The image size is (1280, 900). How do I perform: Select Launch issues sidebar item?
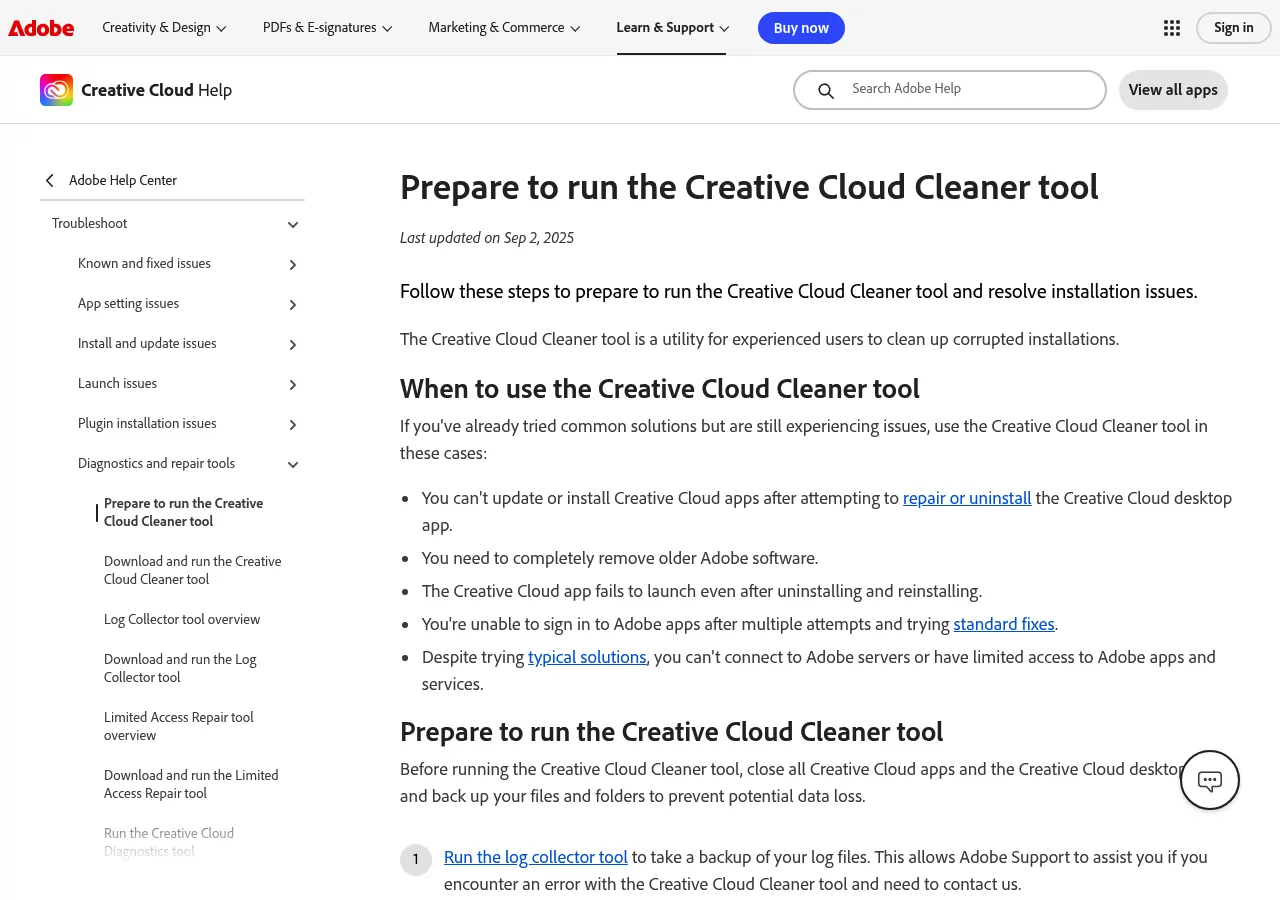tap(117, 383)
